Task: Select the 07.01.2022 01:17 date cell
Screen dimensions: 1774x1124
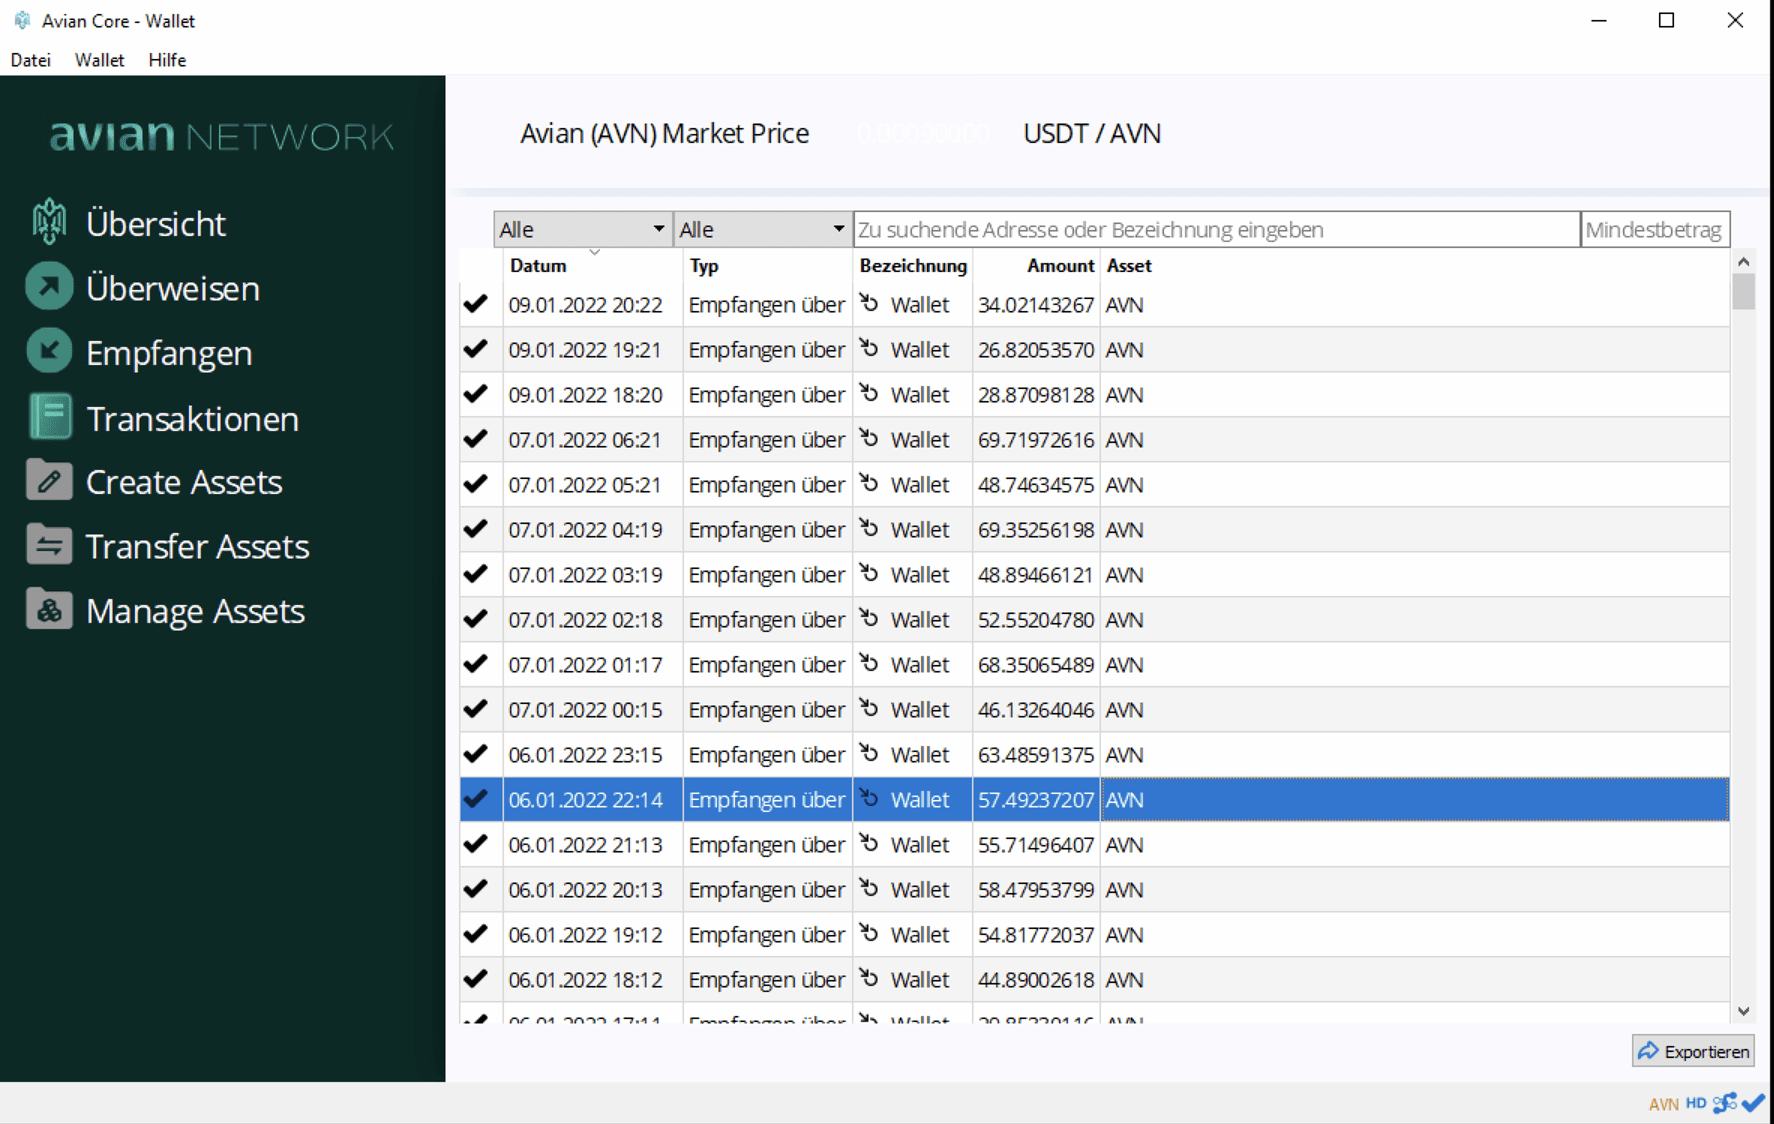Action: click(593, 665)
